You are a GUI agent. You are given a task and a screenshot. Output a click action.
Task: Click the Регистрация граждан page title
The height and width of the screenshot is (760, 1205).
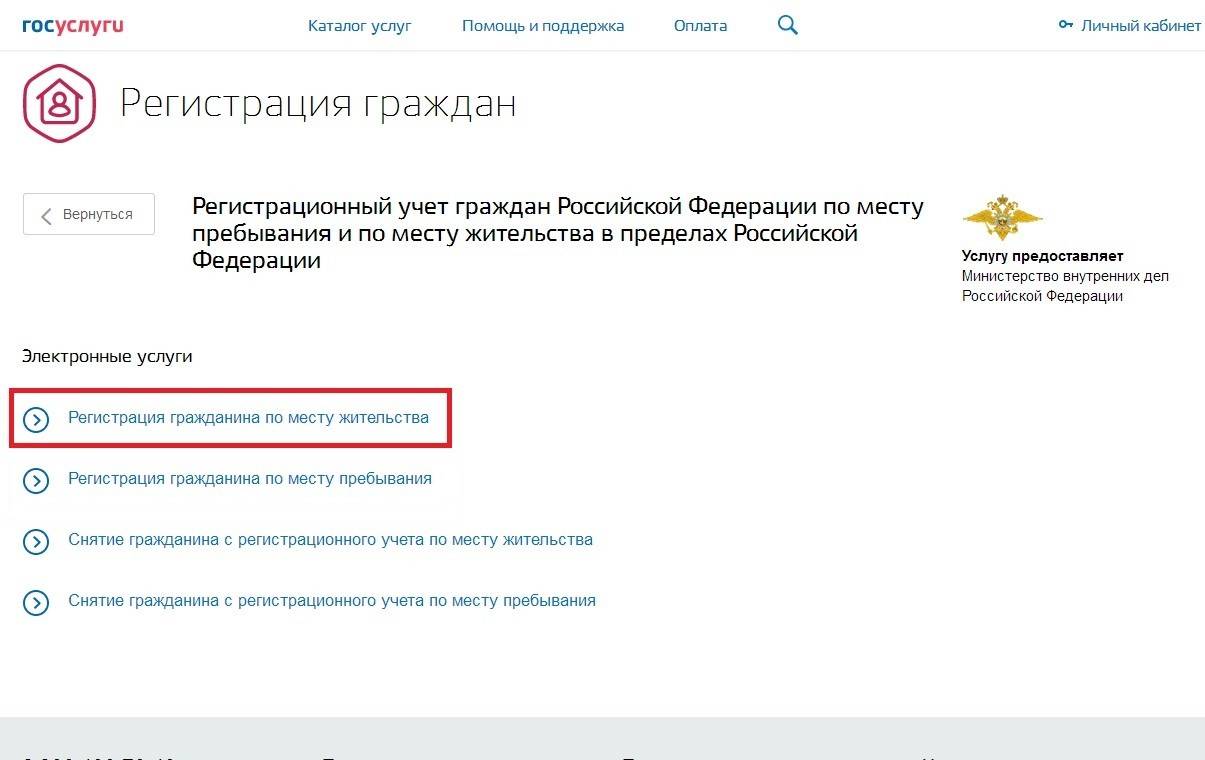(318, 104)
